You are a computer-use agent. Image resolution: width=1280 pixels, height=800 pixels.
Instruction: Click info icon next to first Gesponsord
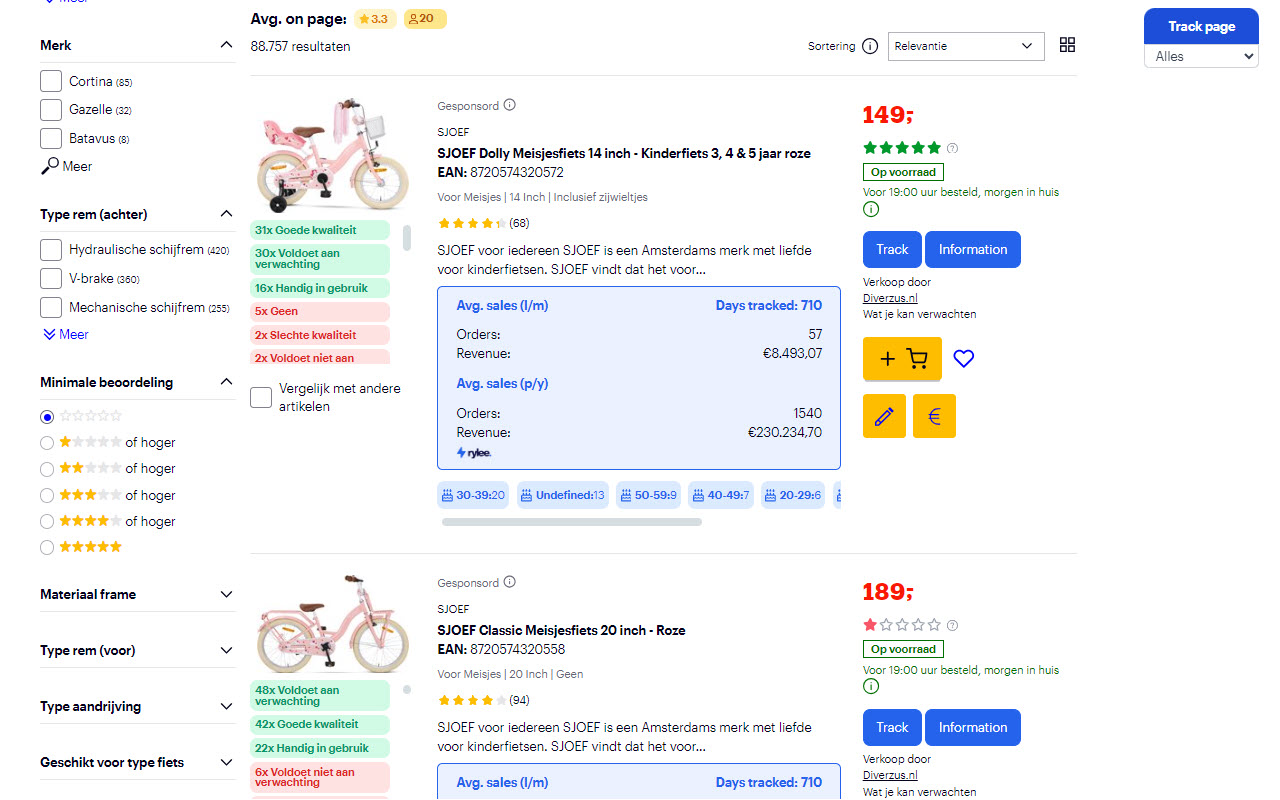pyautogui.click(x=510, y=105)
